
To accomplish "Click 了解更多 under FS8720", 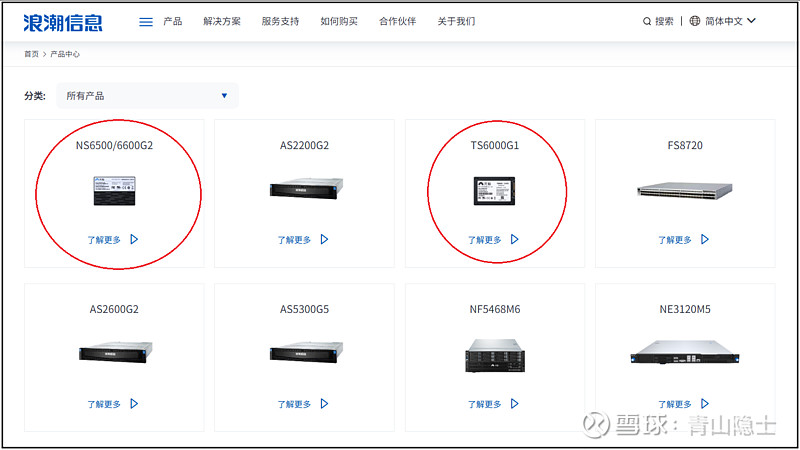I will click(674, 240).
